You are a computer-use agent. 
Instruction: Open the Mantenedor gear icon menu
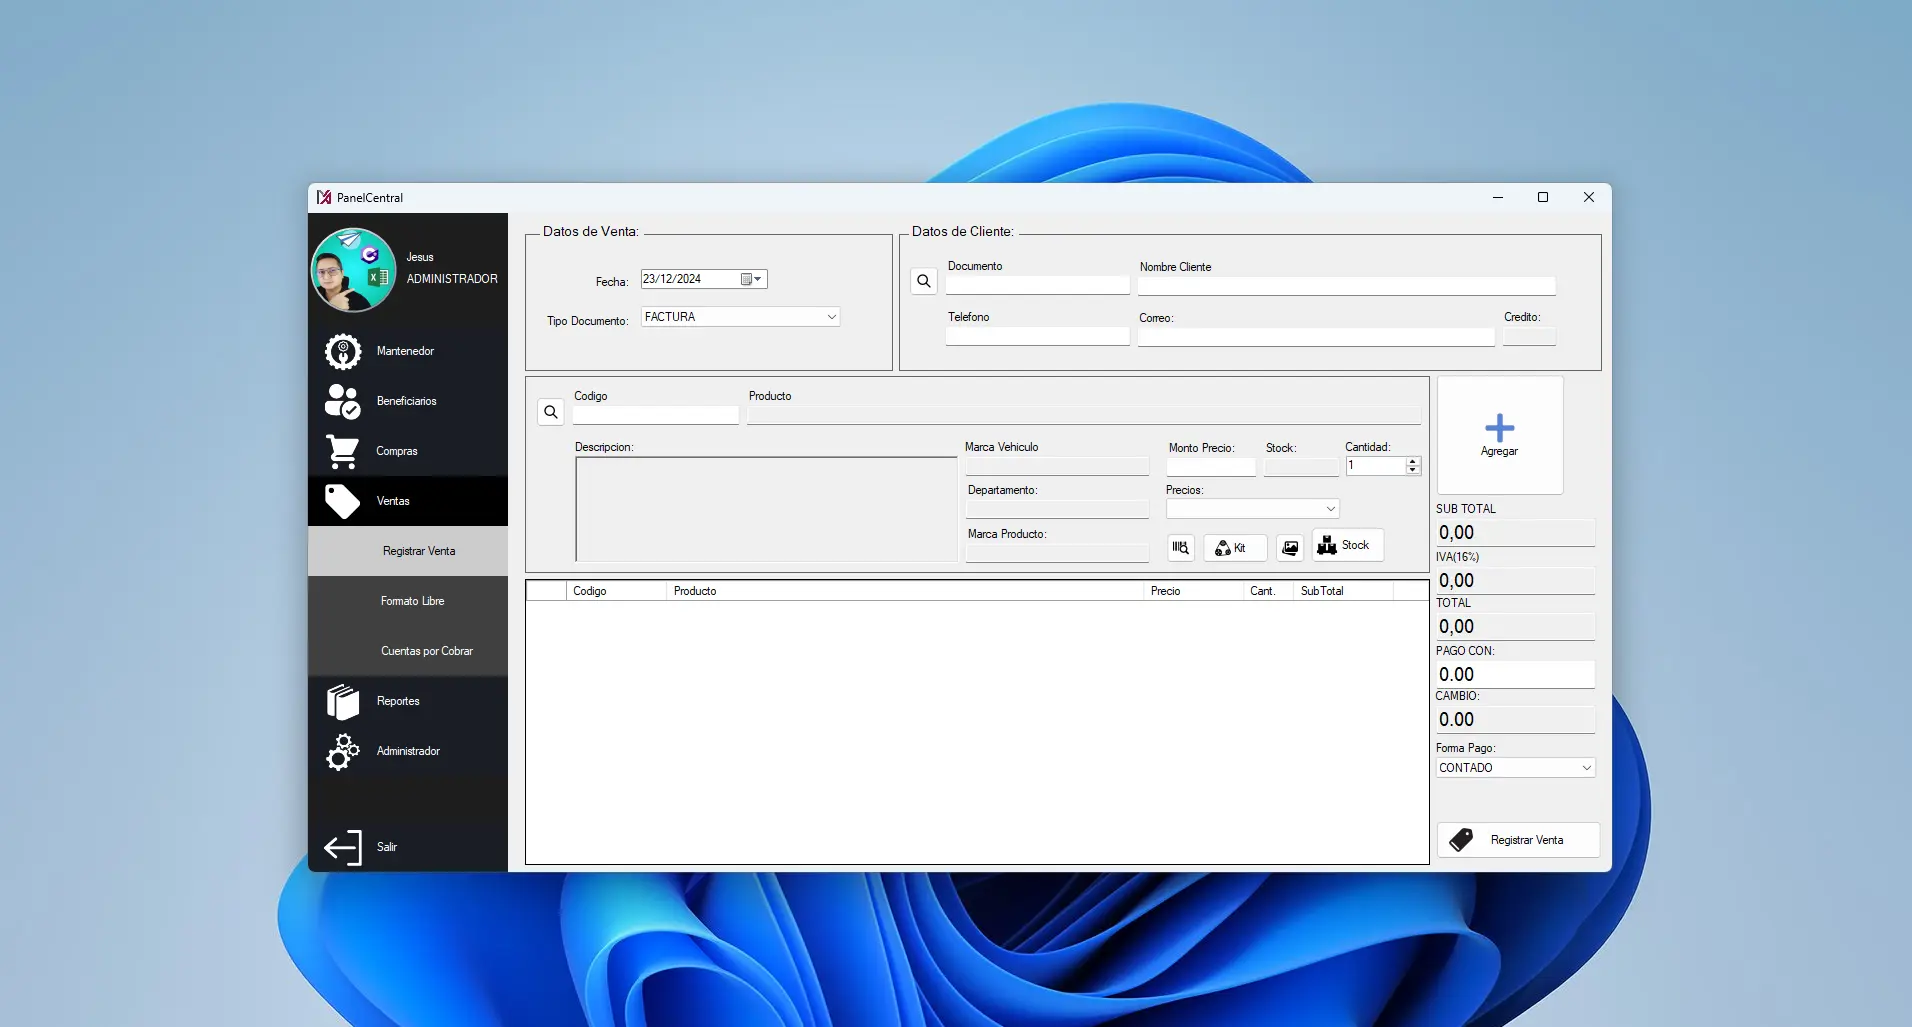click(x=343, y=351)
